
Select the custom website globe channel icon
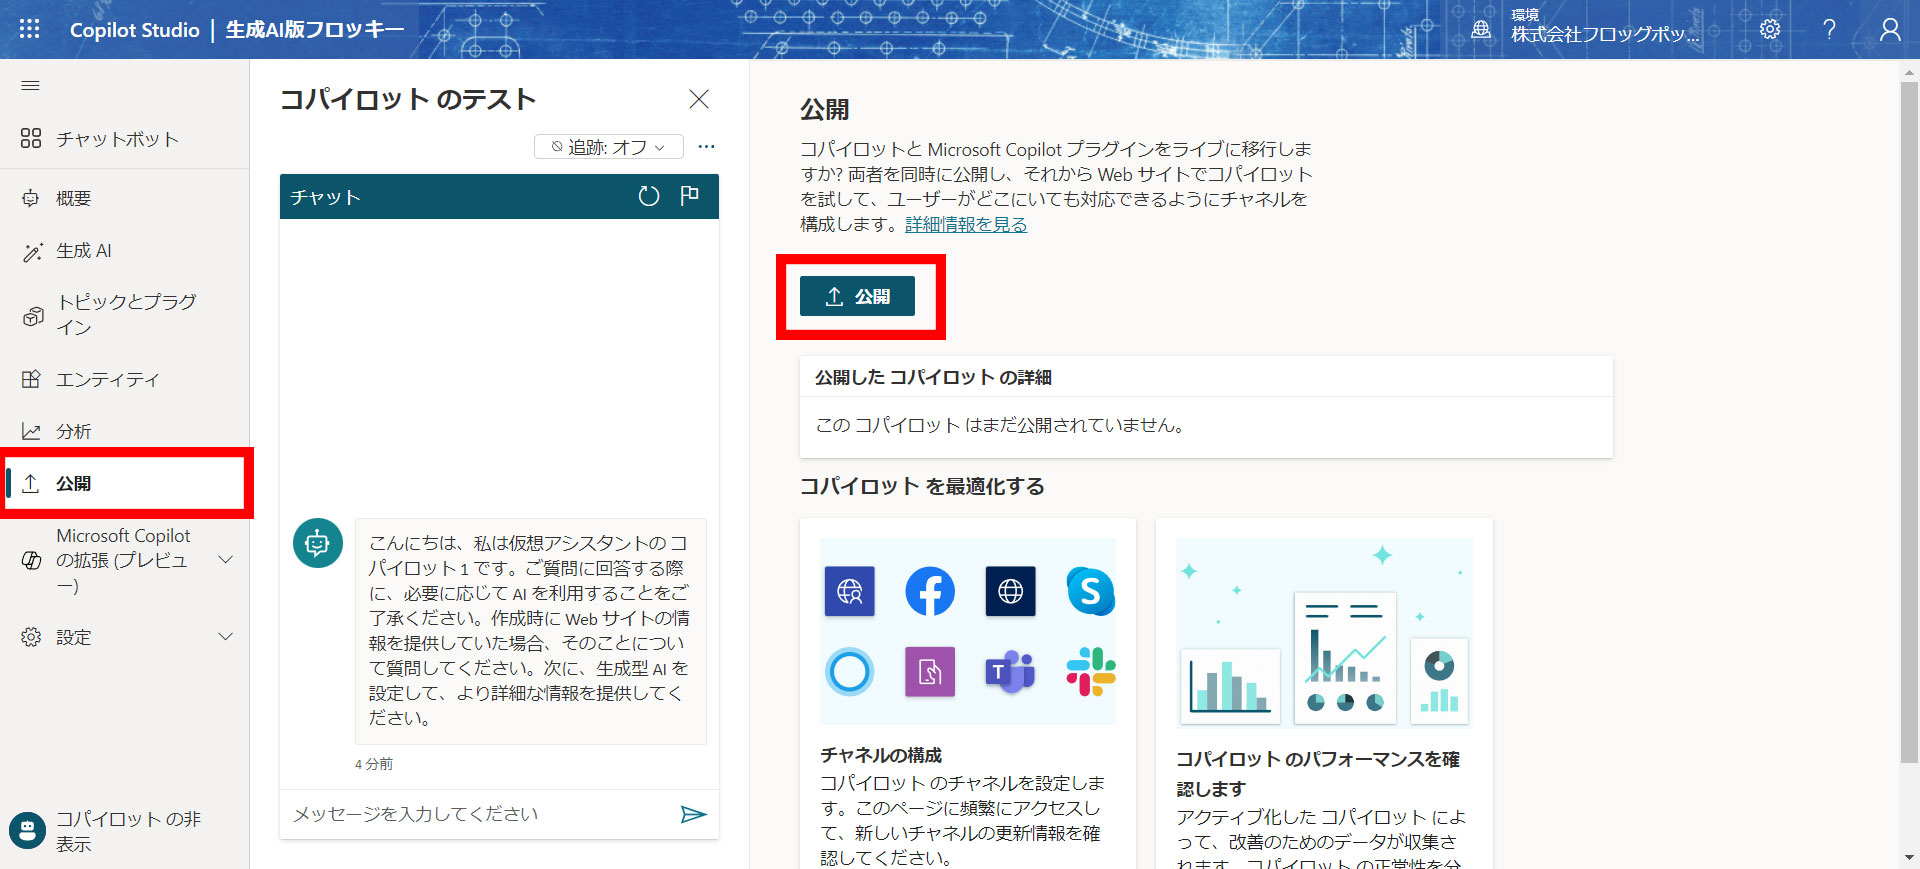pos(1010,591)
